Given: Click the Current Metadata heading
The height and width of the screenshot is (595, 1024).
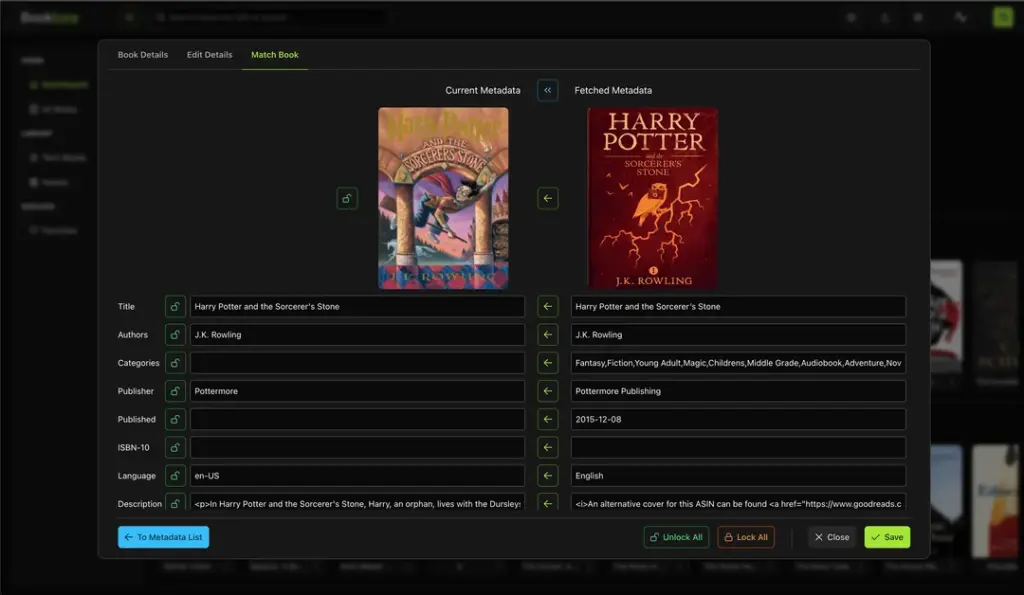Looking at the screenshot, I should (483, 90).
